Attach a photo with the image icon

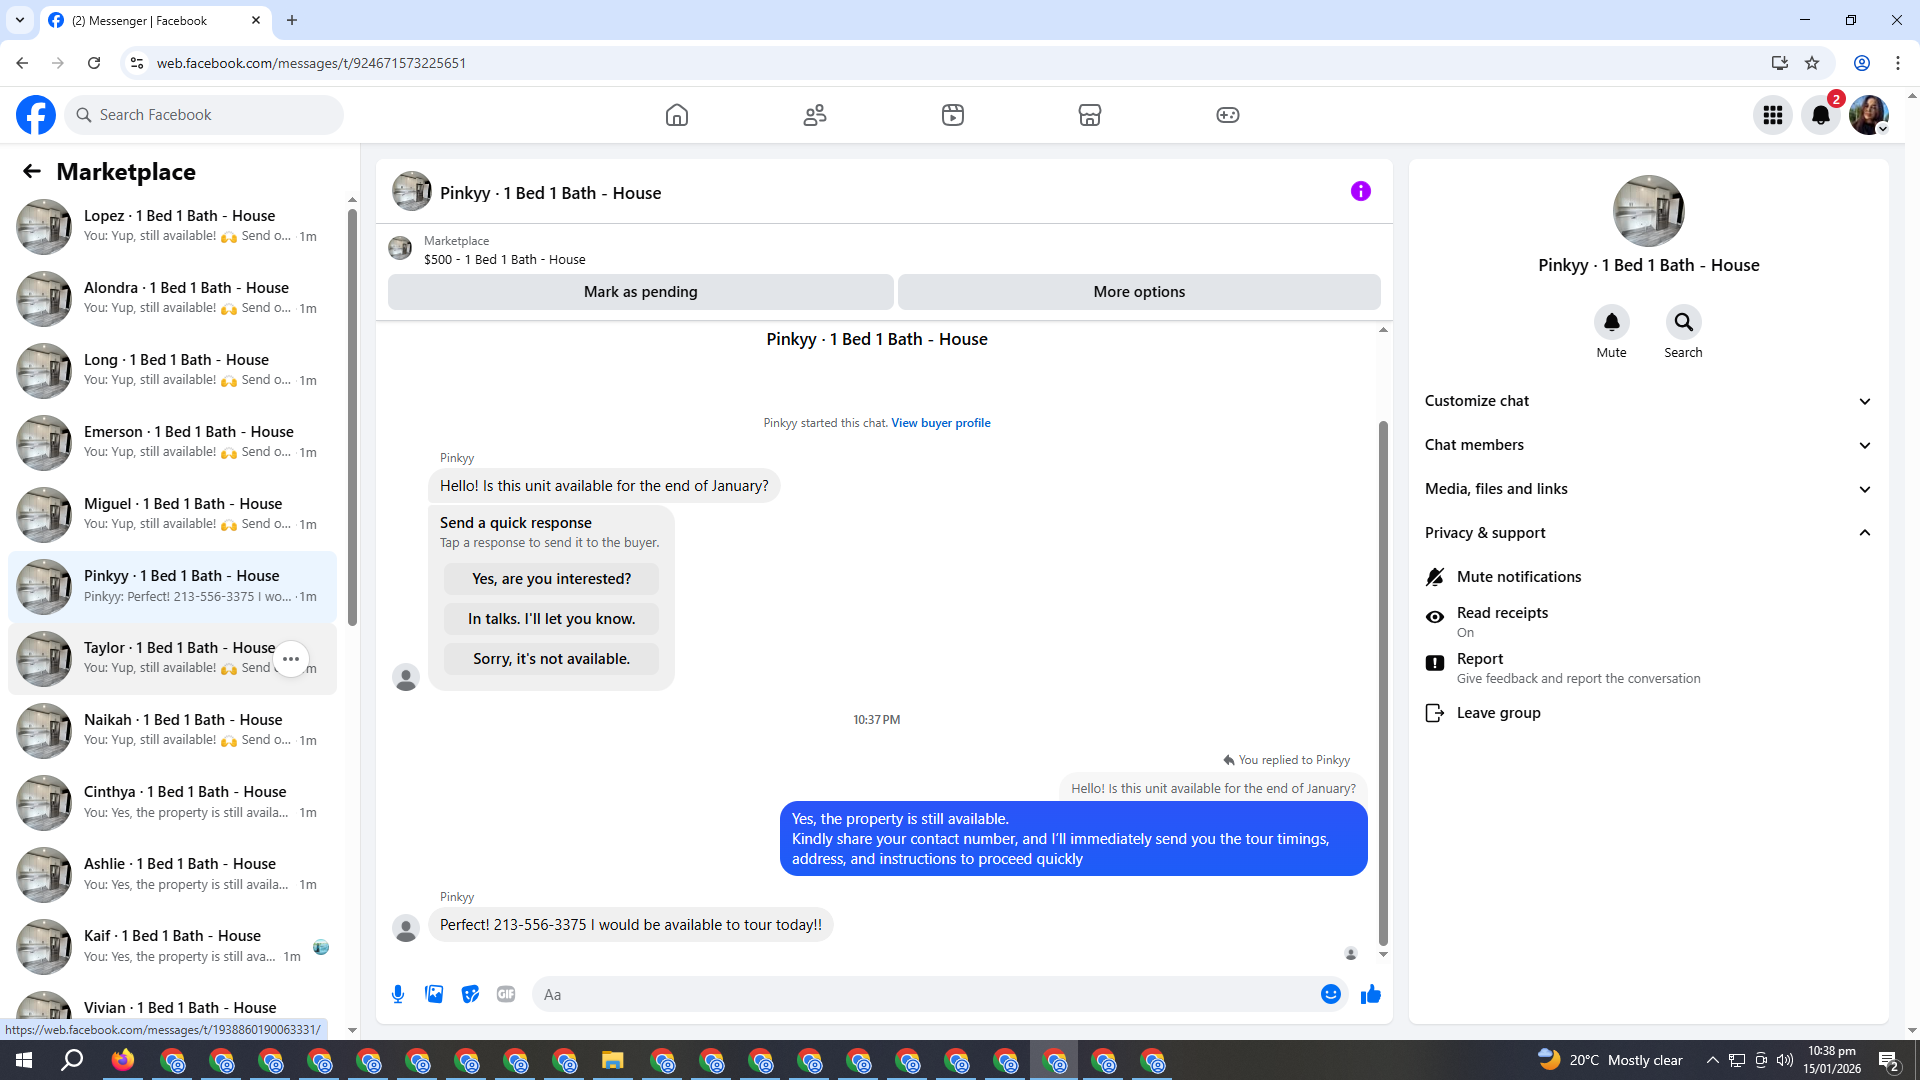(x=434, y=994)
